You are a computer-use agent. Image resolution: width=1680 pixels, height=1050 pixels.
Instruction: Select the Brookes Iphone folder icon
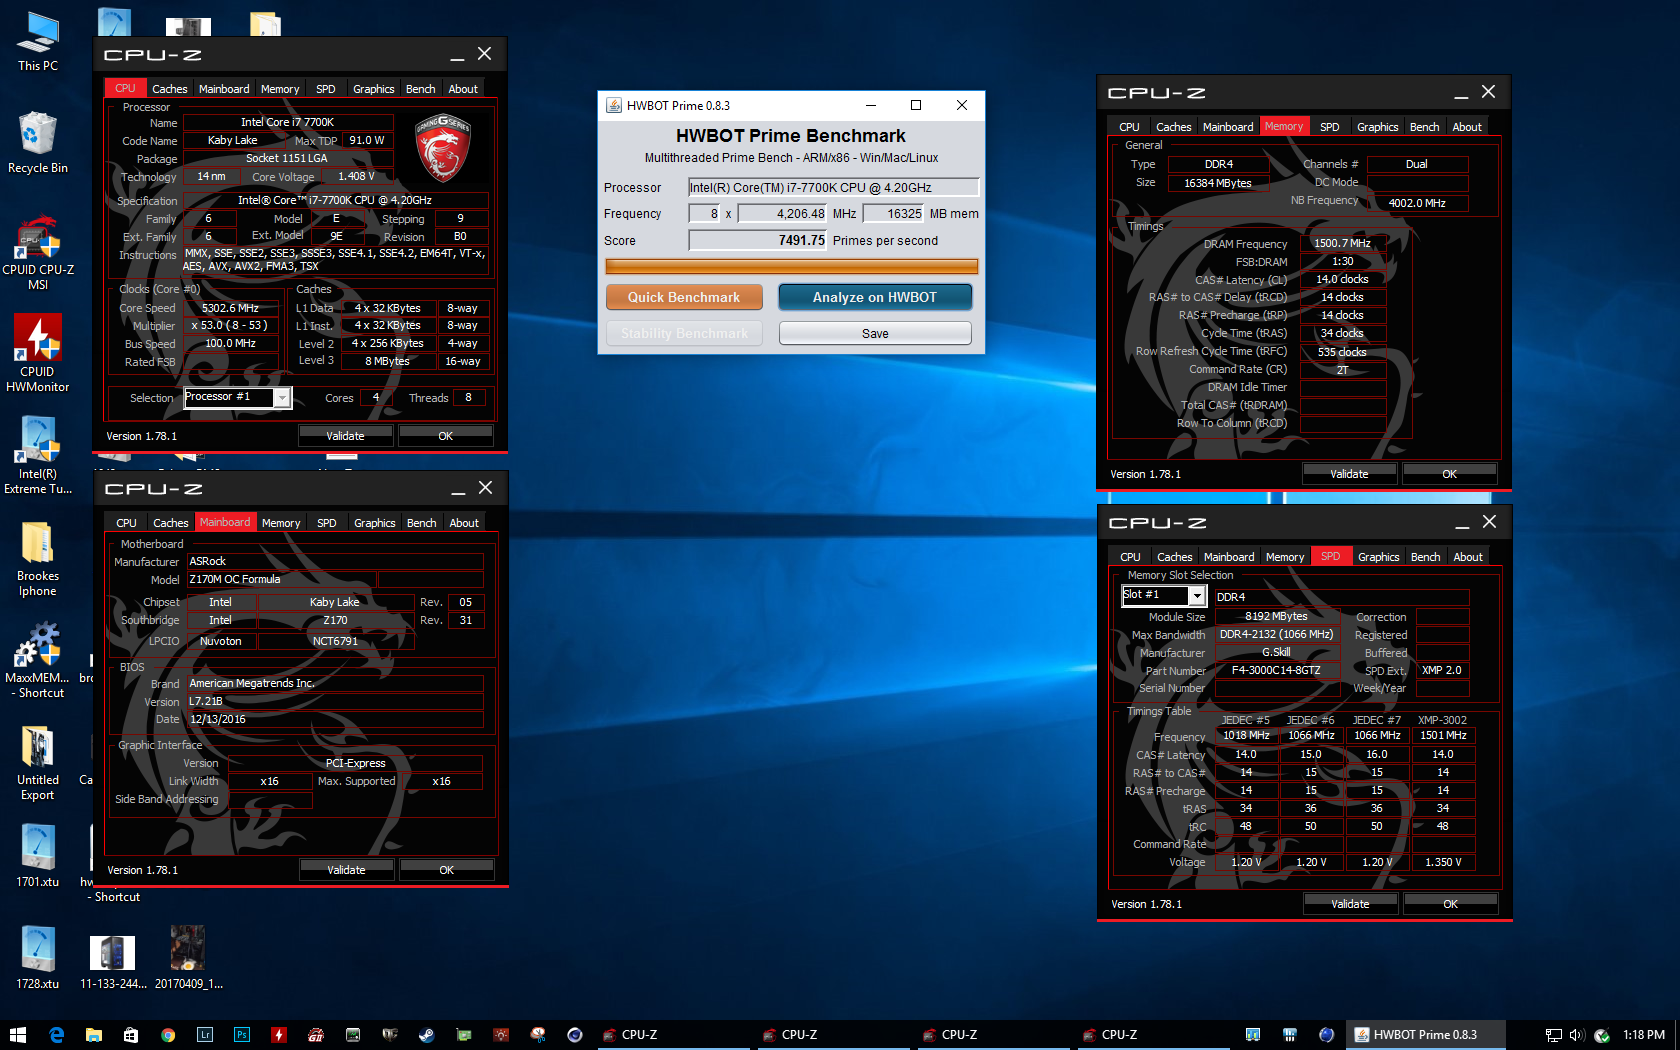click(38, 558)
